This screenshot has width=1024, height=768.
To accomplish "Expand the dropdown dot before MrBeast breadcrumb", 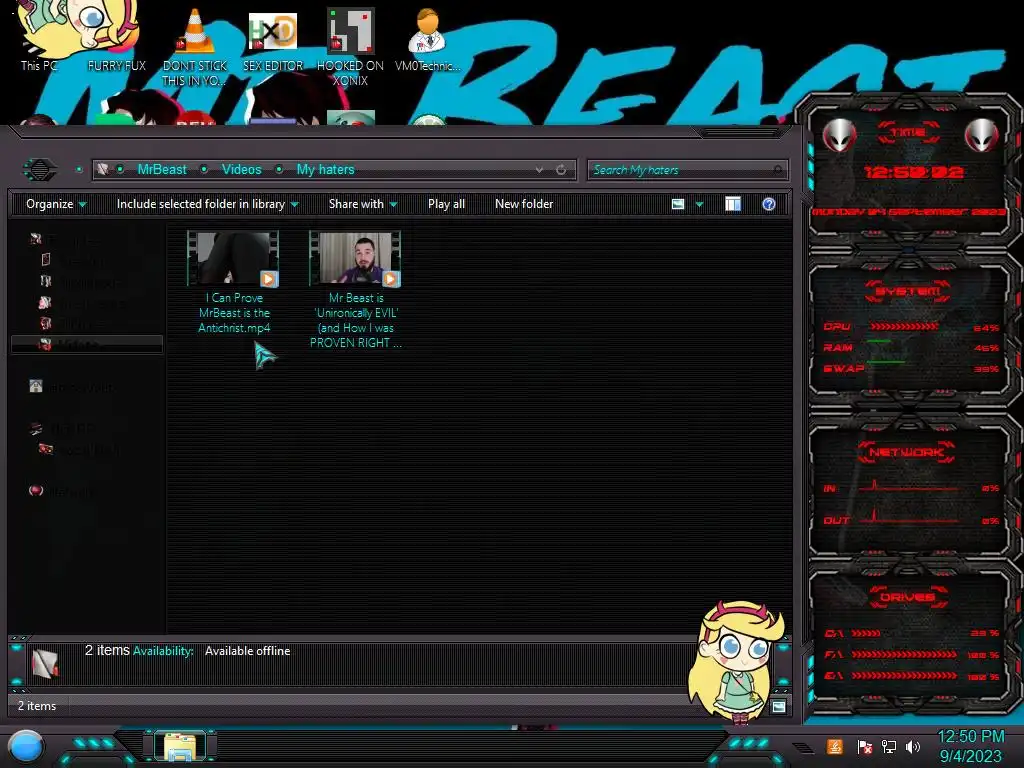I will click(x=120, y=170).
